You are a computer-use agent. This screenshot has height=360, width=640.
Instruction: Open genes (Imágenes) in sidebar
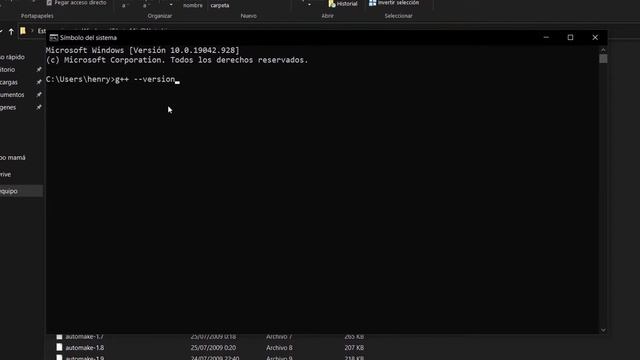click(8, 107)
